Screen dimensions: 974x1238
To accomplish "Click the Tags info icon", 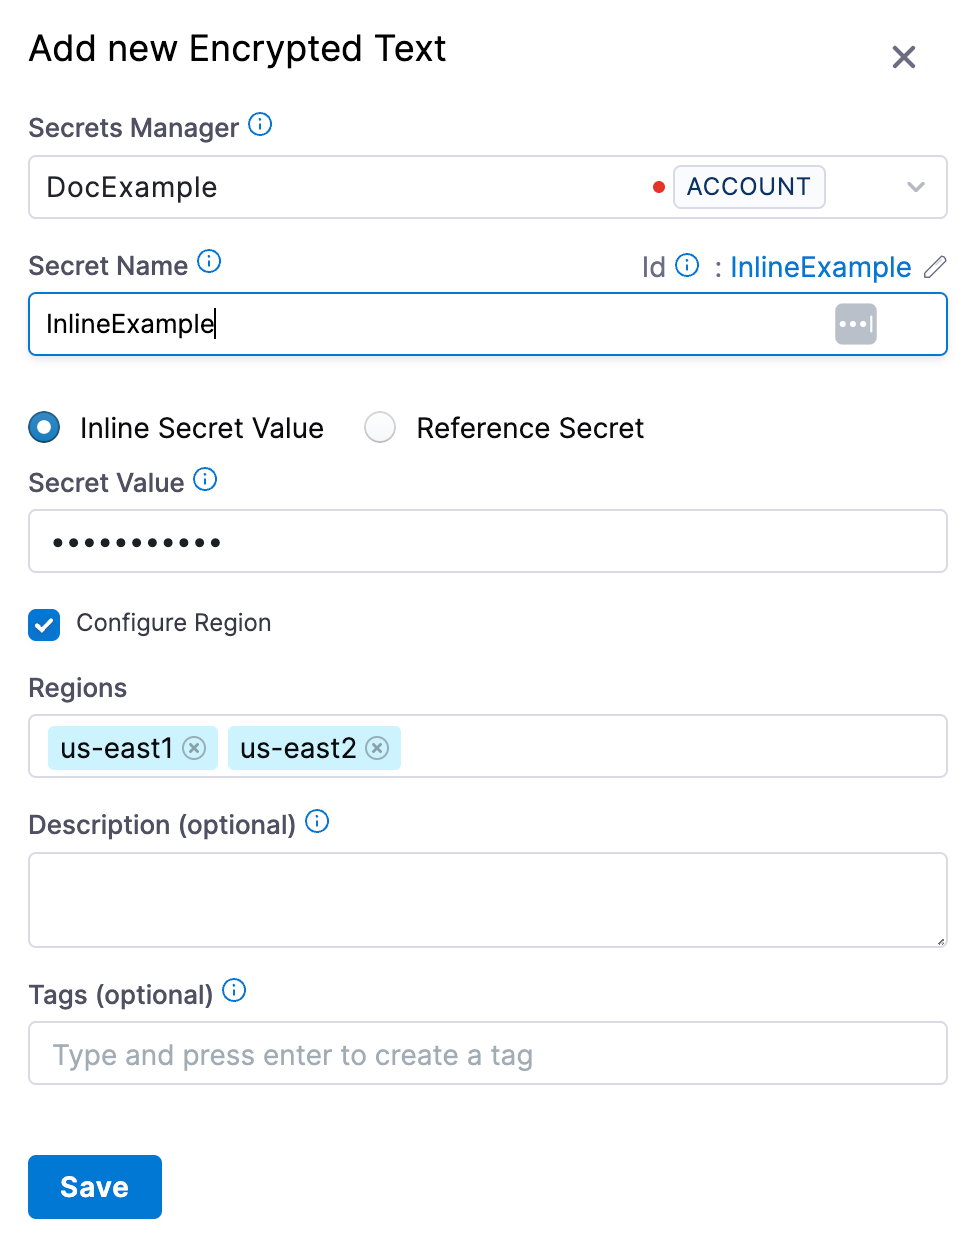I will (x=234, y=991).
